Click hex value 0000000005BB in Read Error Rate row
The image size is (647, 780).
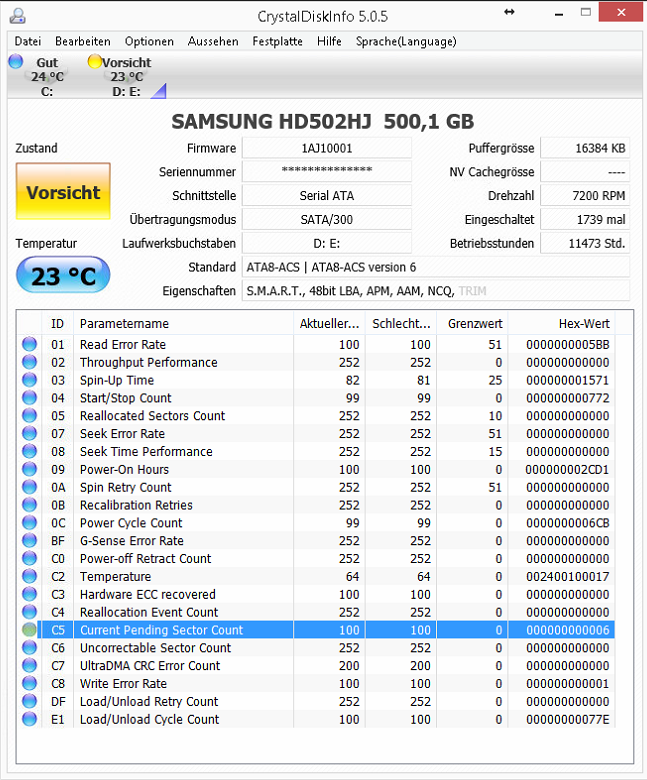coord(567,344)
